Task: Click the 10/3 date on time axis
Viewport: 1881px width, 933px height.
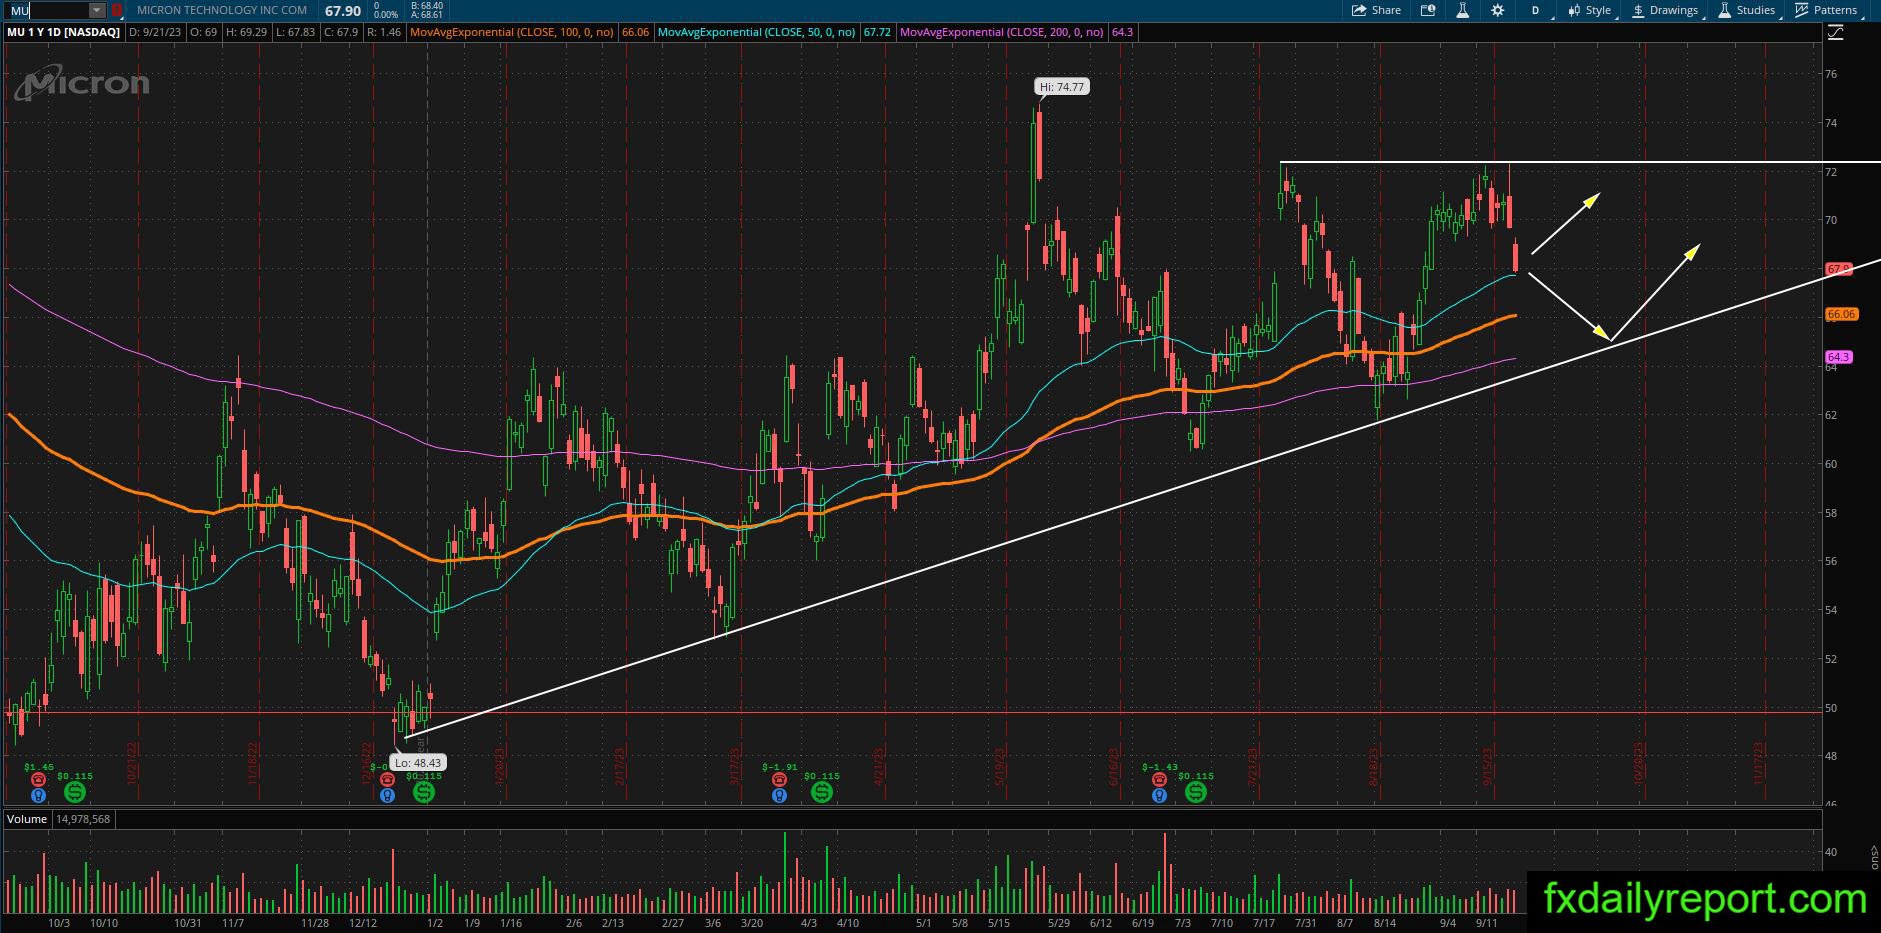Action: point(59,923)
